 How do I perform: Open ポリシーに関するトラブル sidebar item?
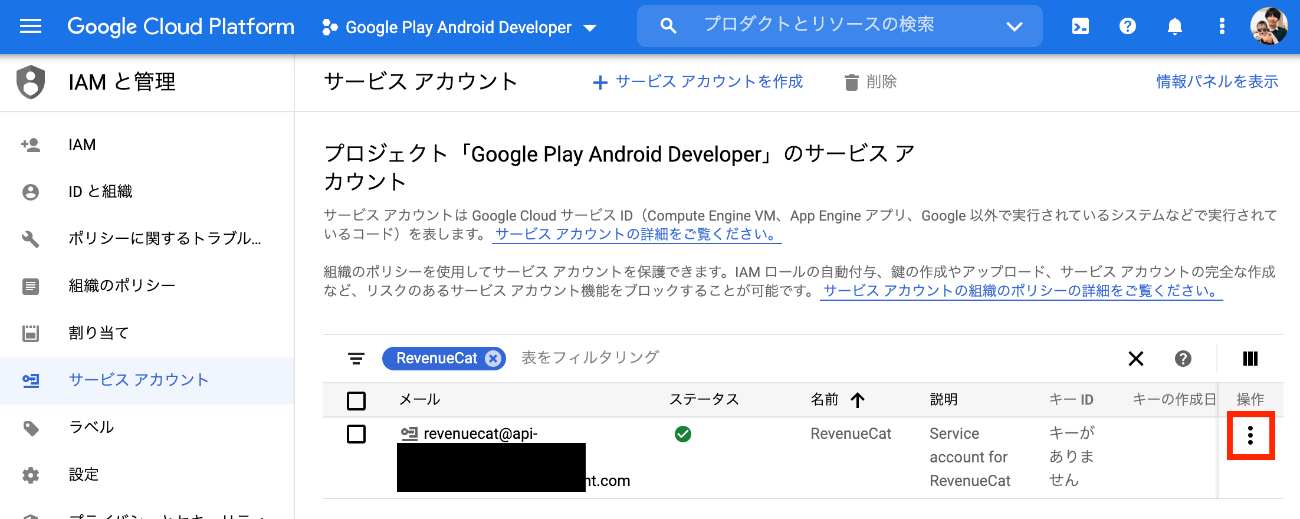click(147, 239)
